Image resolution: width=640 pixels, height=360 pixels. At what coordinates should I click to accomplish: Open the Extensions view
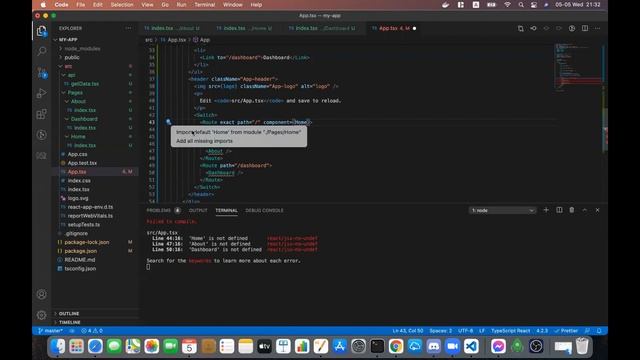[42, 114]
